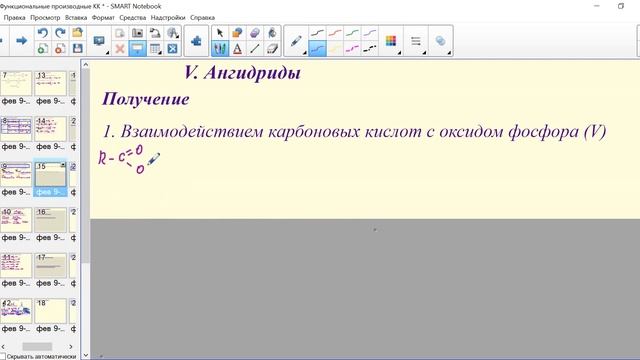Insert a table with the Table icon

(x=154, y=49)
